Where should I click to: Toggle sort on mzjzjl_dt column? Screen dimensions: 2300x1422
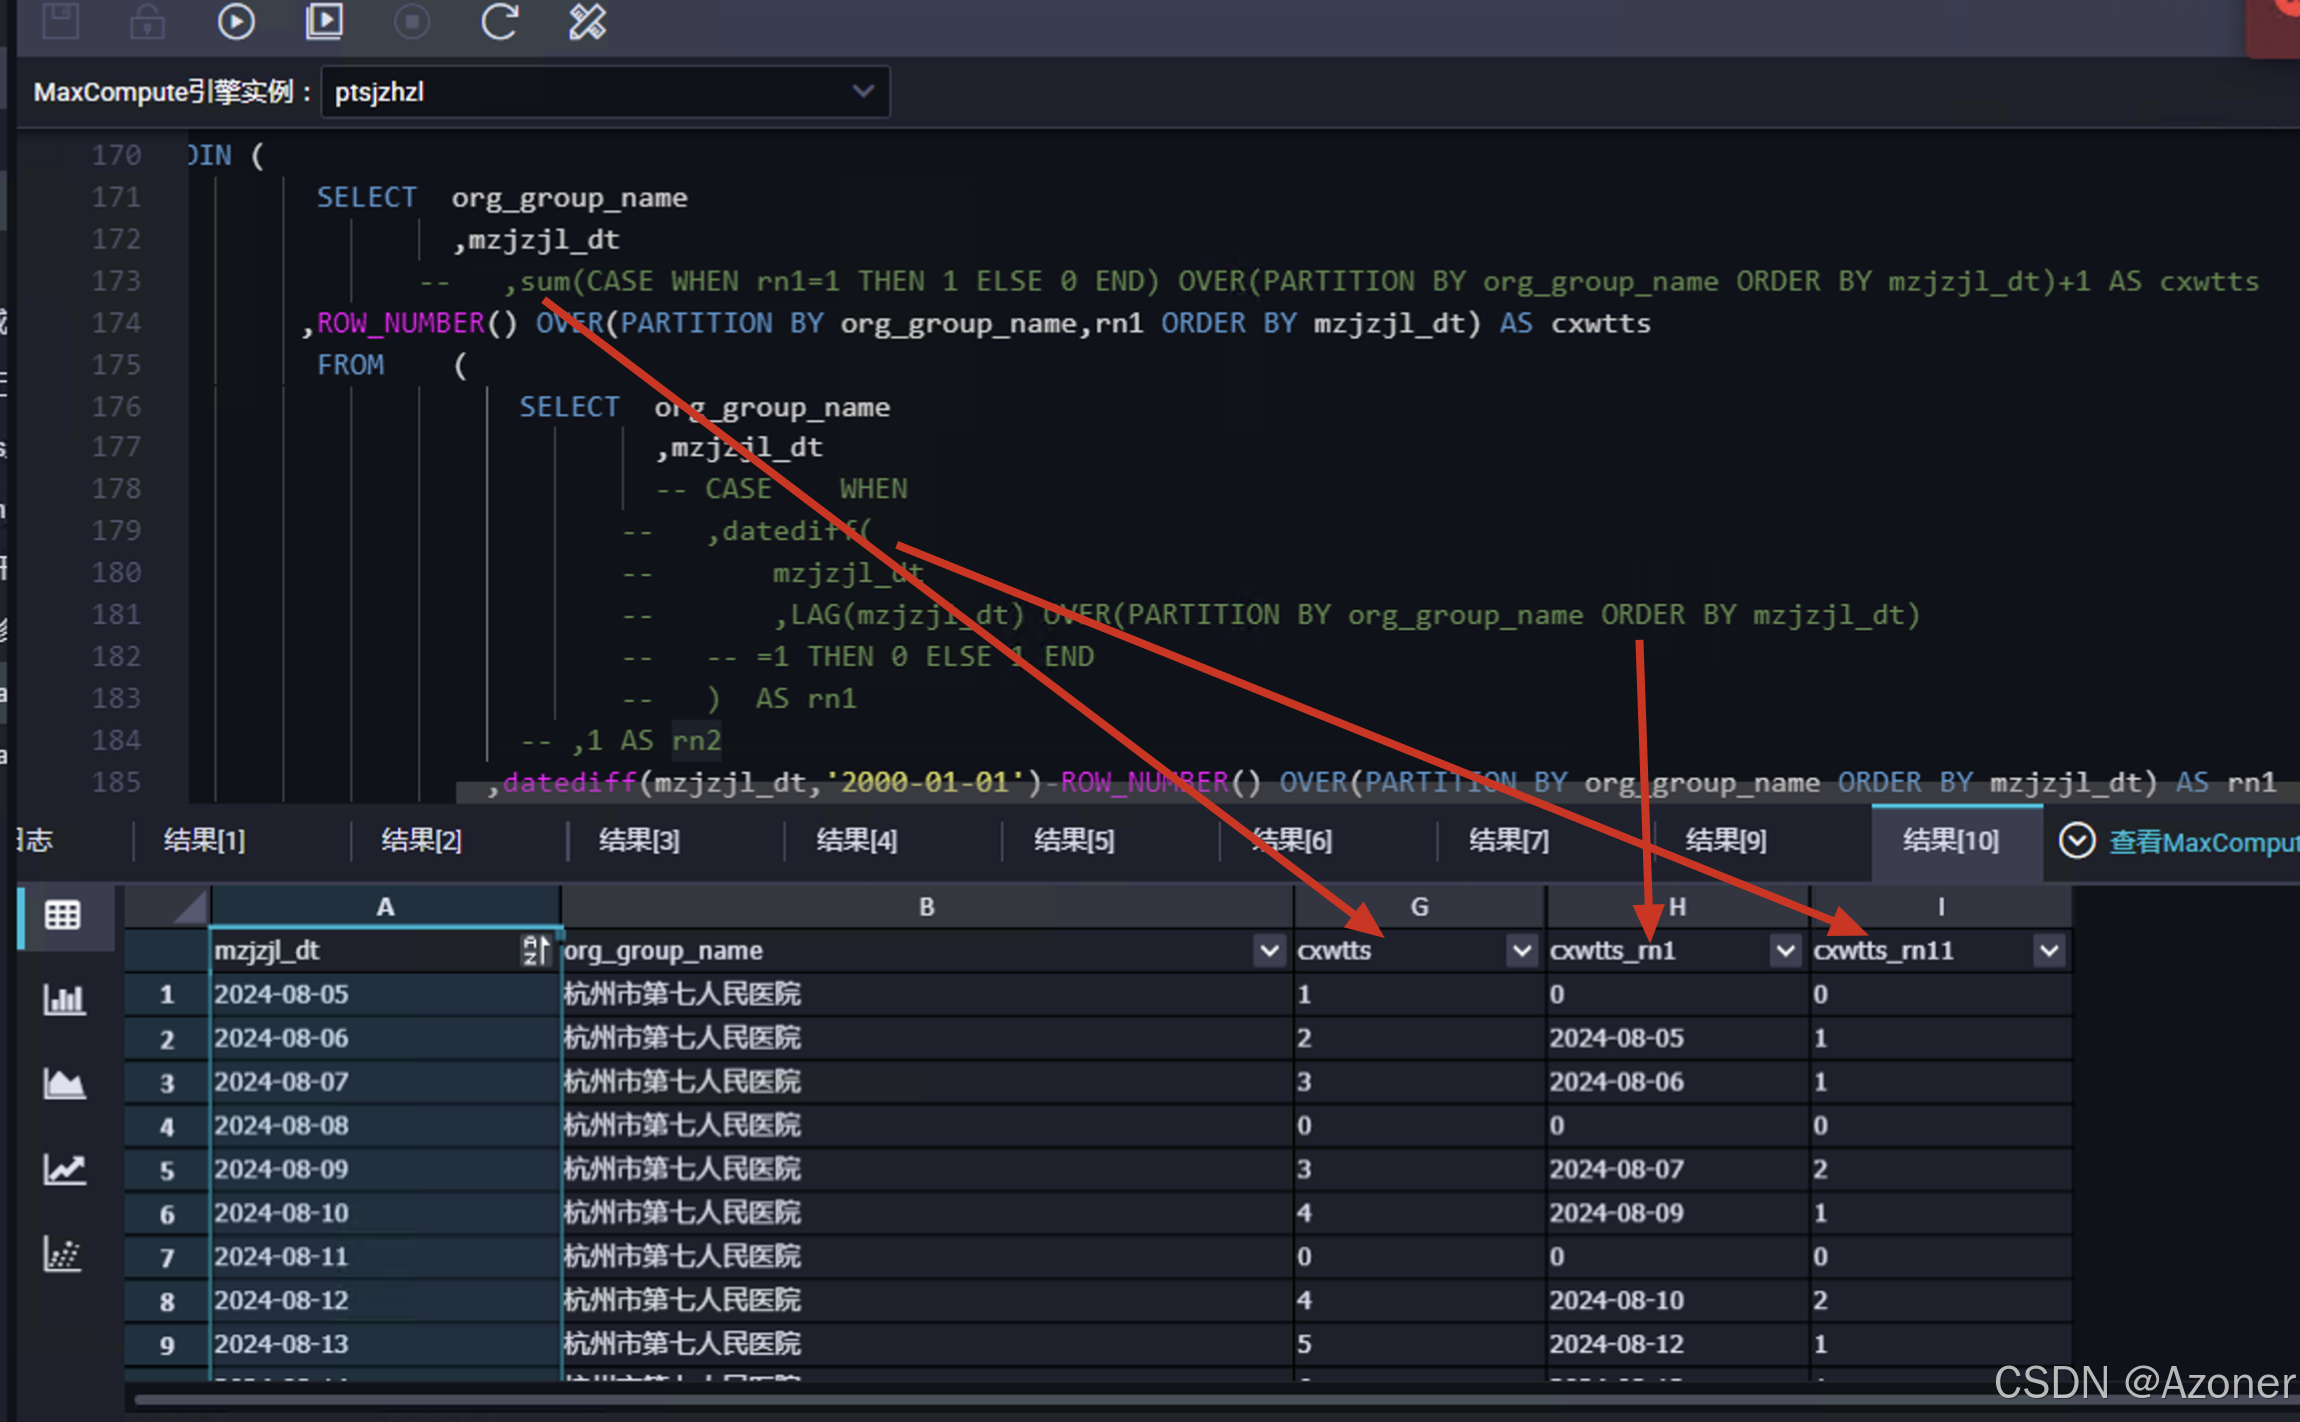click(535, 950)
